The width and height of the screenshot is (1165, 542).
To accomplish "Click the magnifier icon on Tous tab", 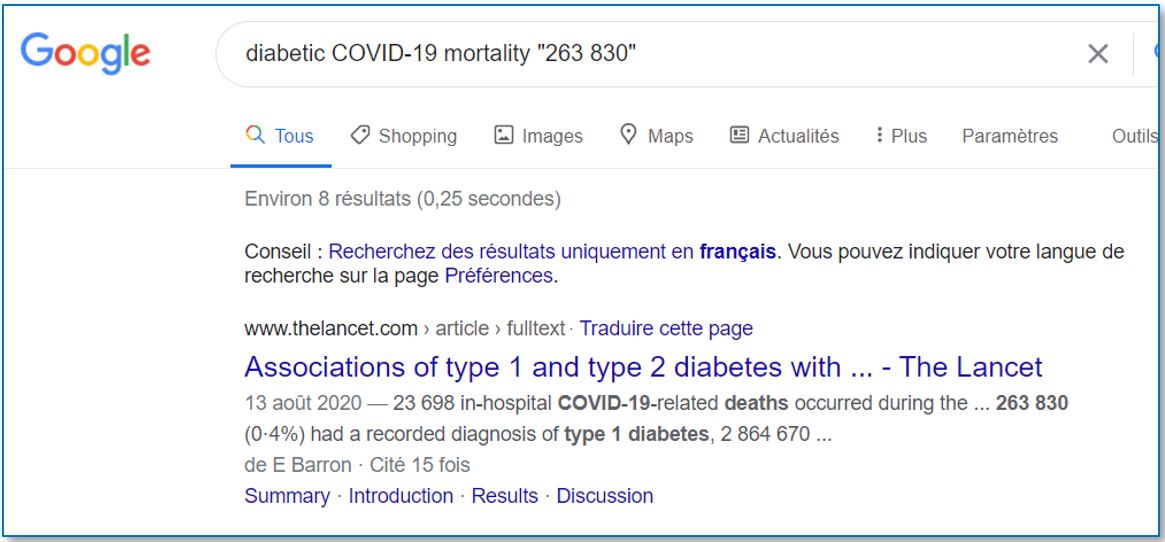I will coord(255,135).
